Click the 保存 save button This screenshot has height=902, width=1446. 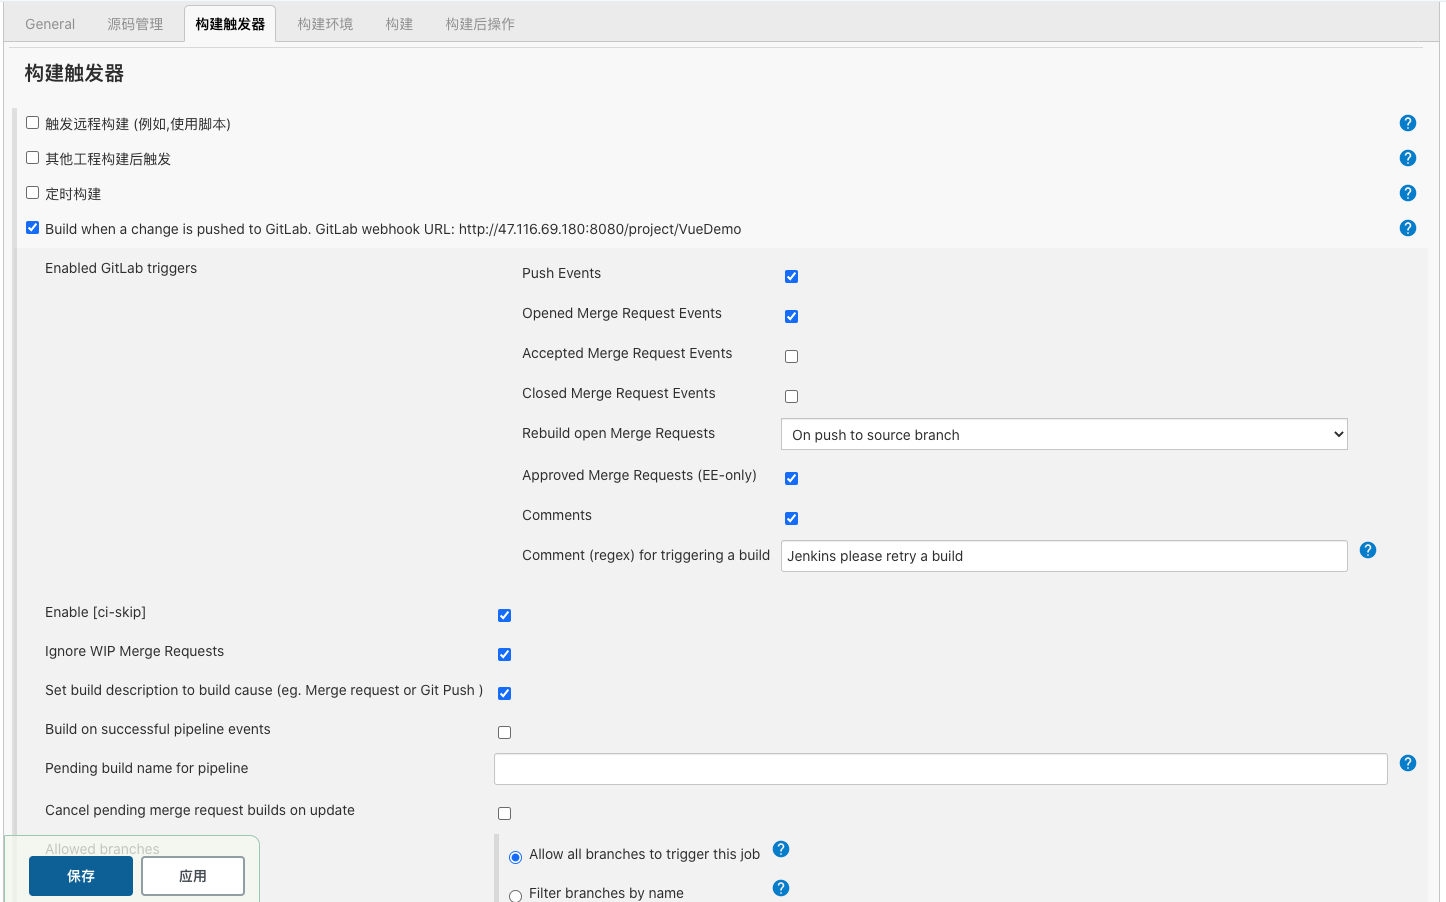point(81,876)
